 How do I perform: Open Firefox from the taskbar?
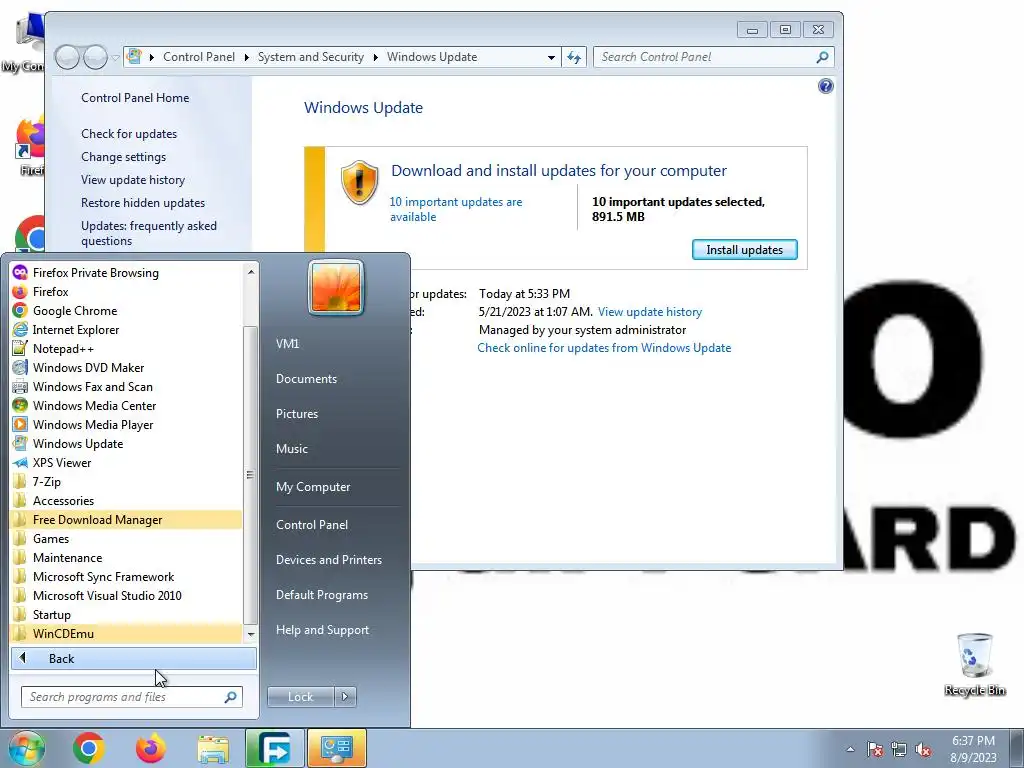pyautogui.click(x=150, y=748)
